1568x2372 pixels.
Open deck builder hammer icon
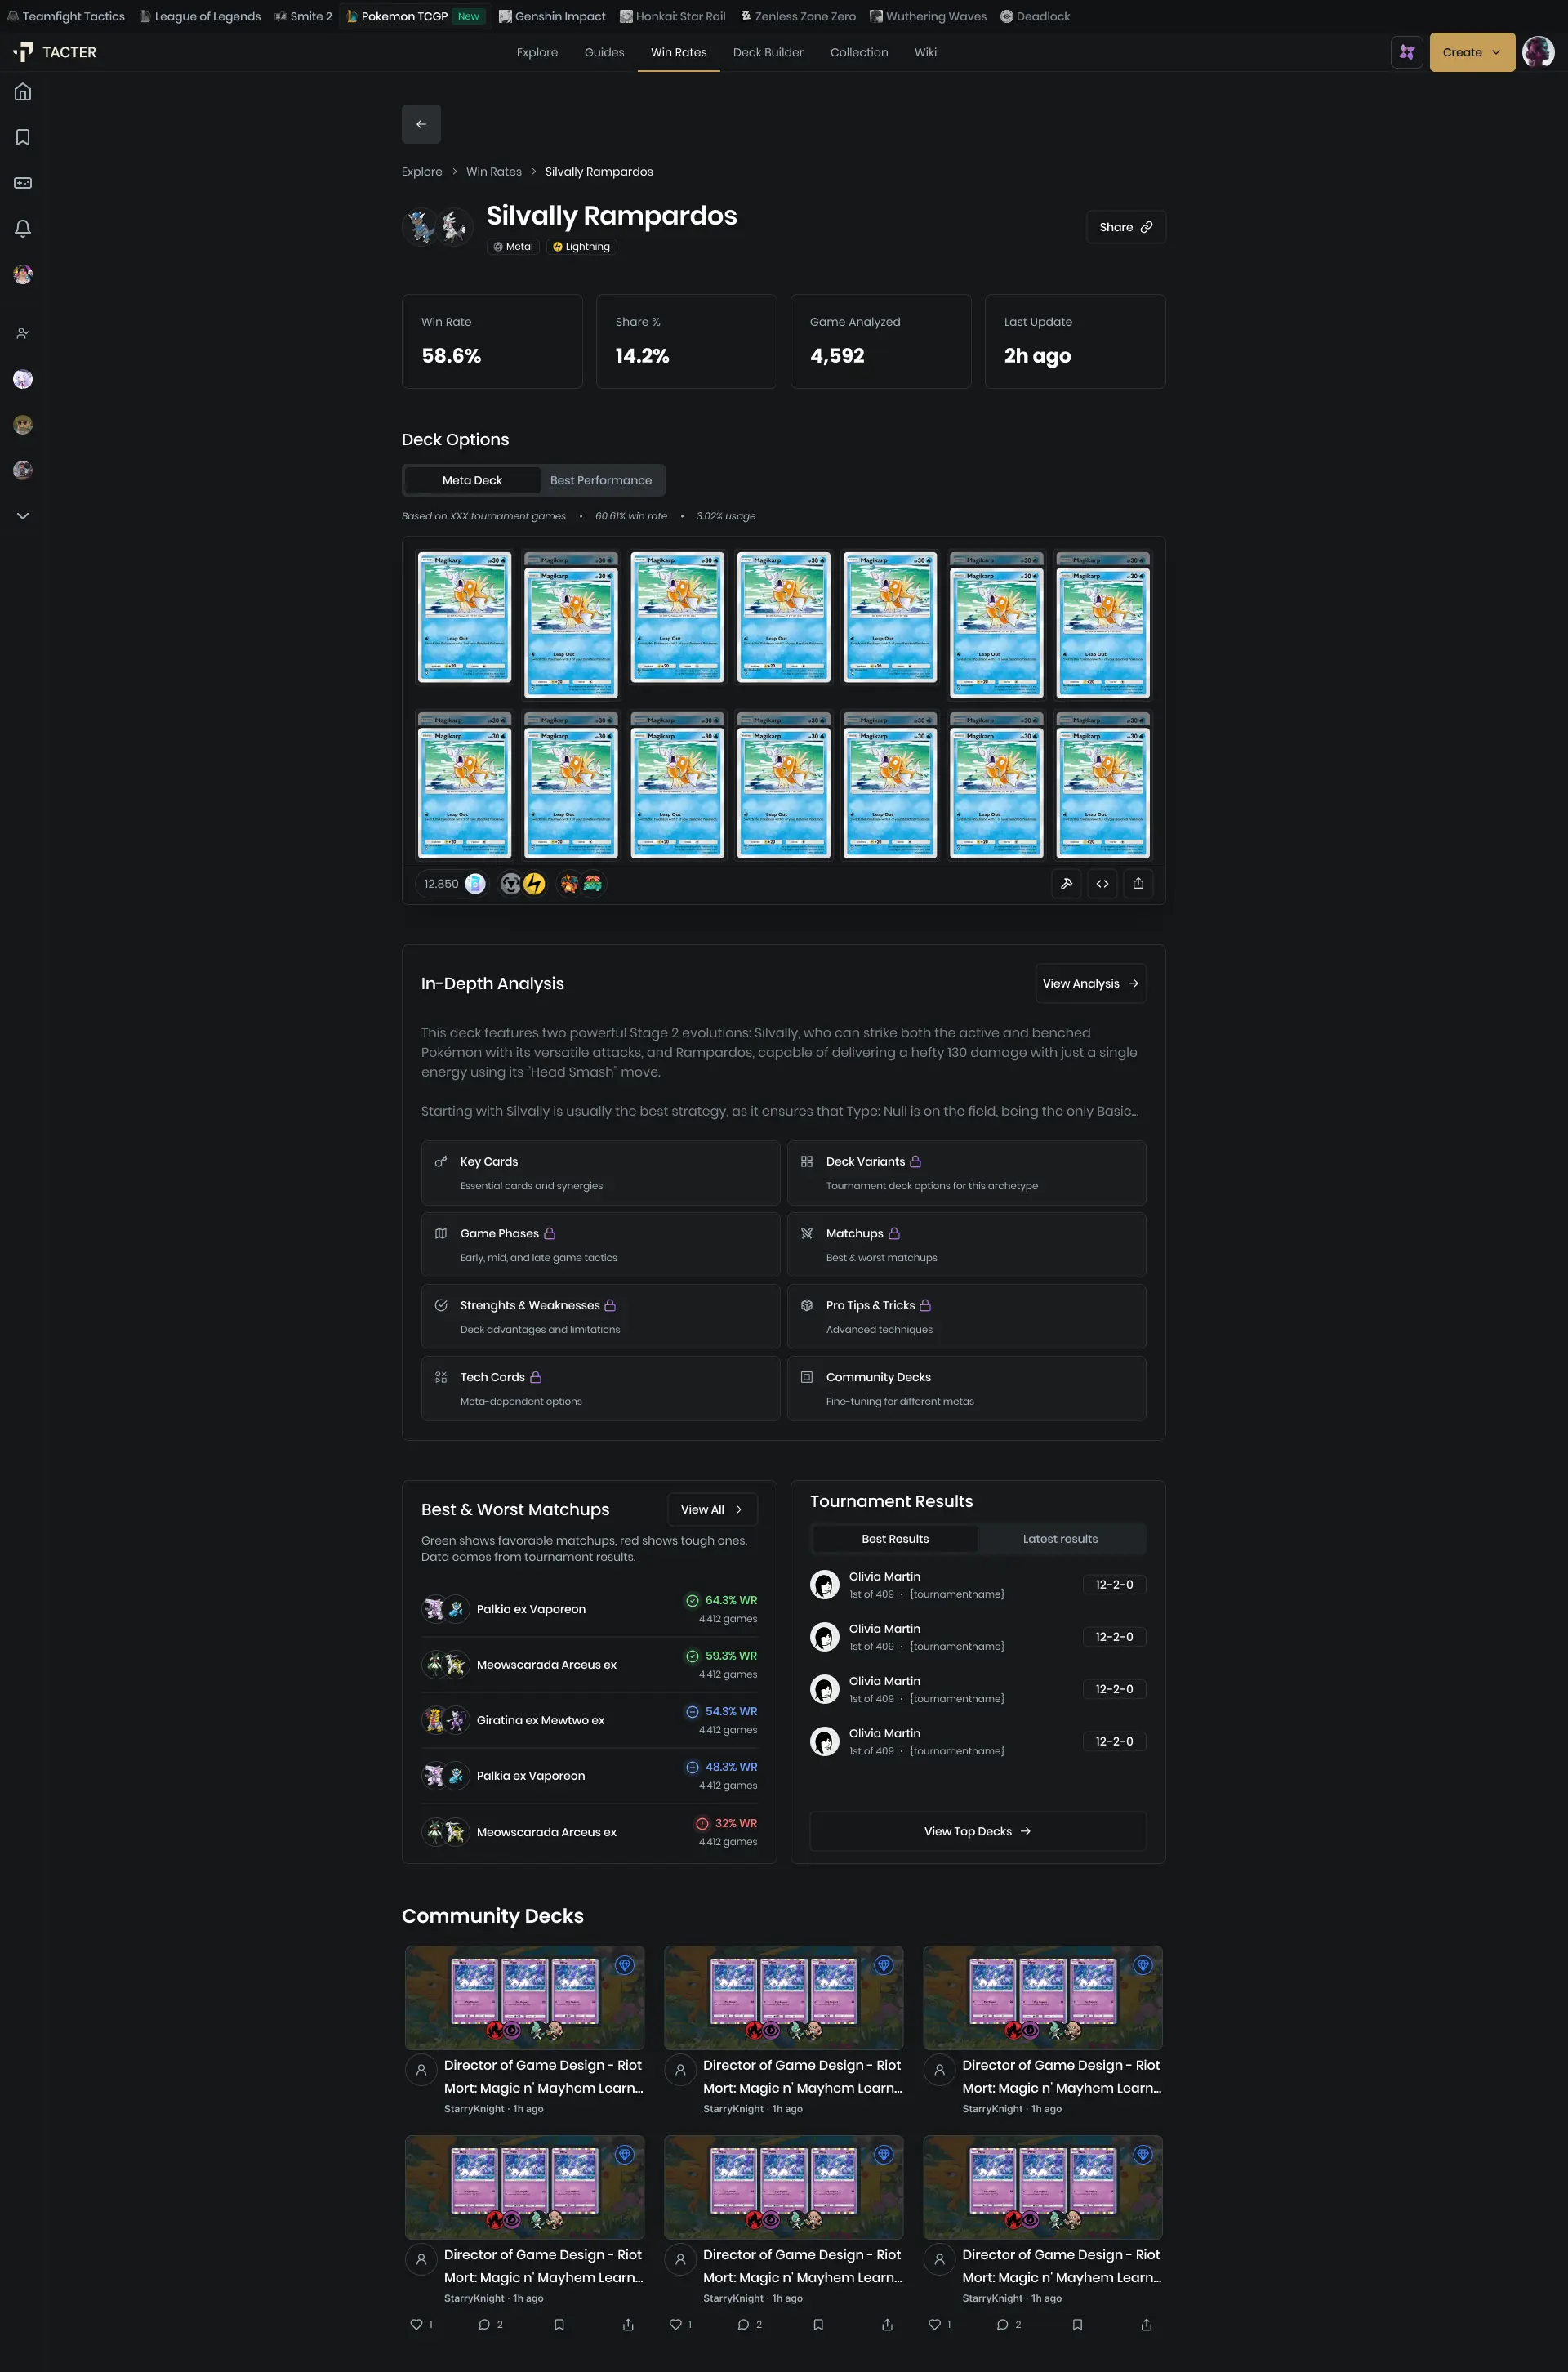(1066, 883)
